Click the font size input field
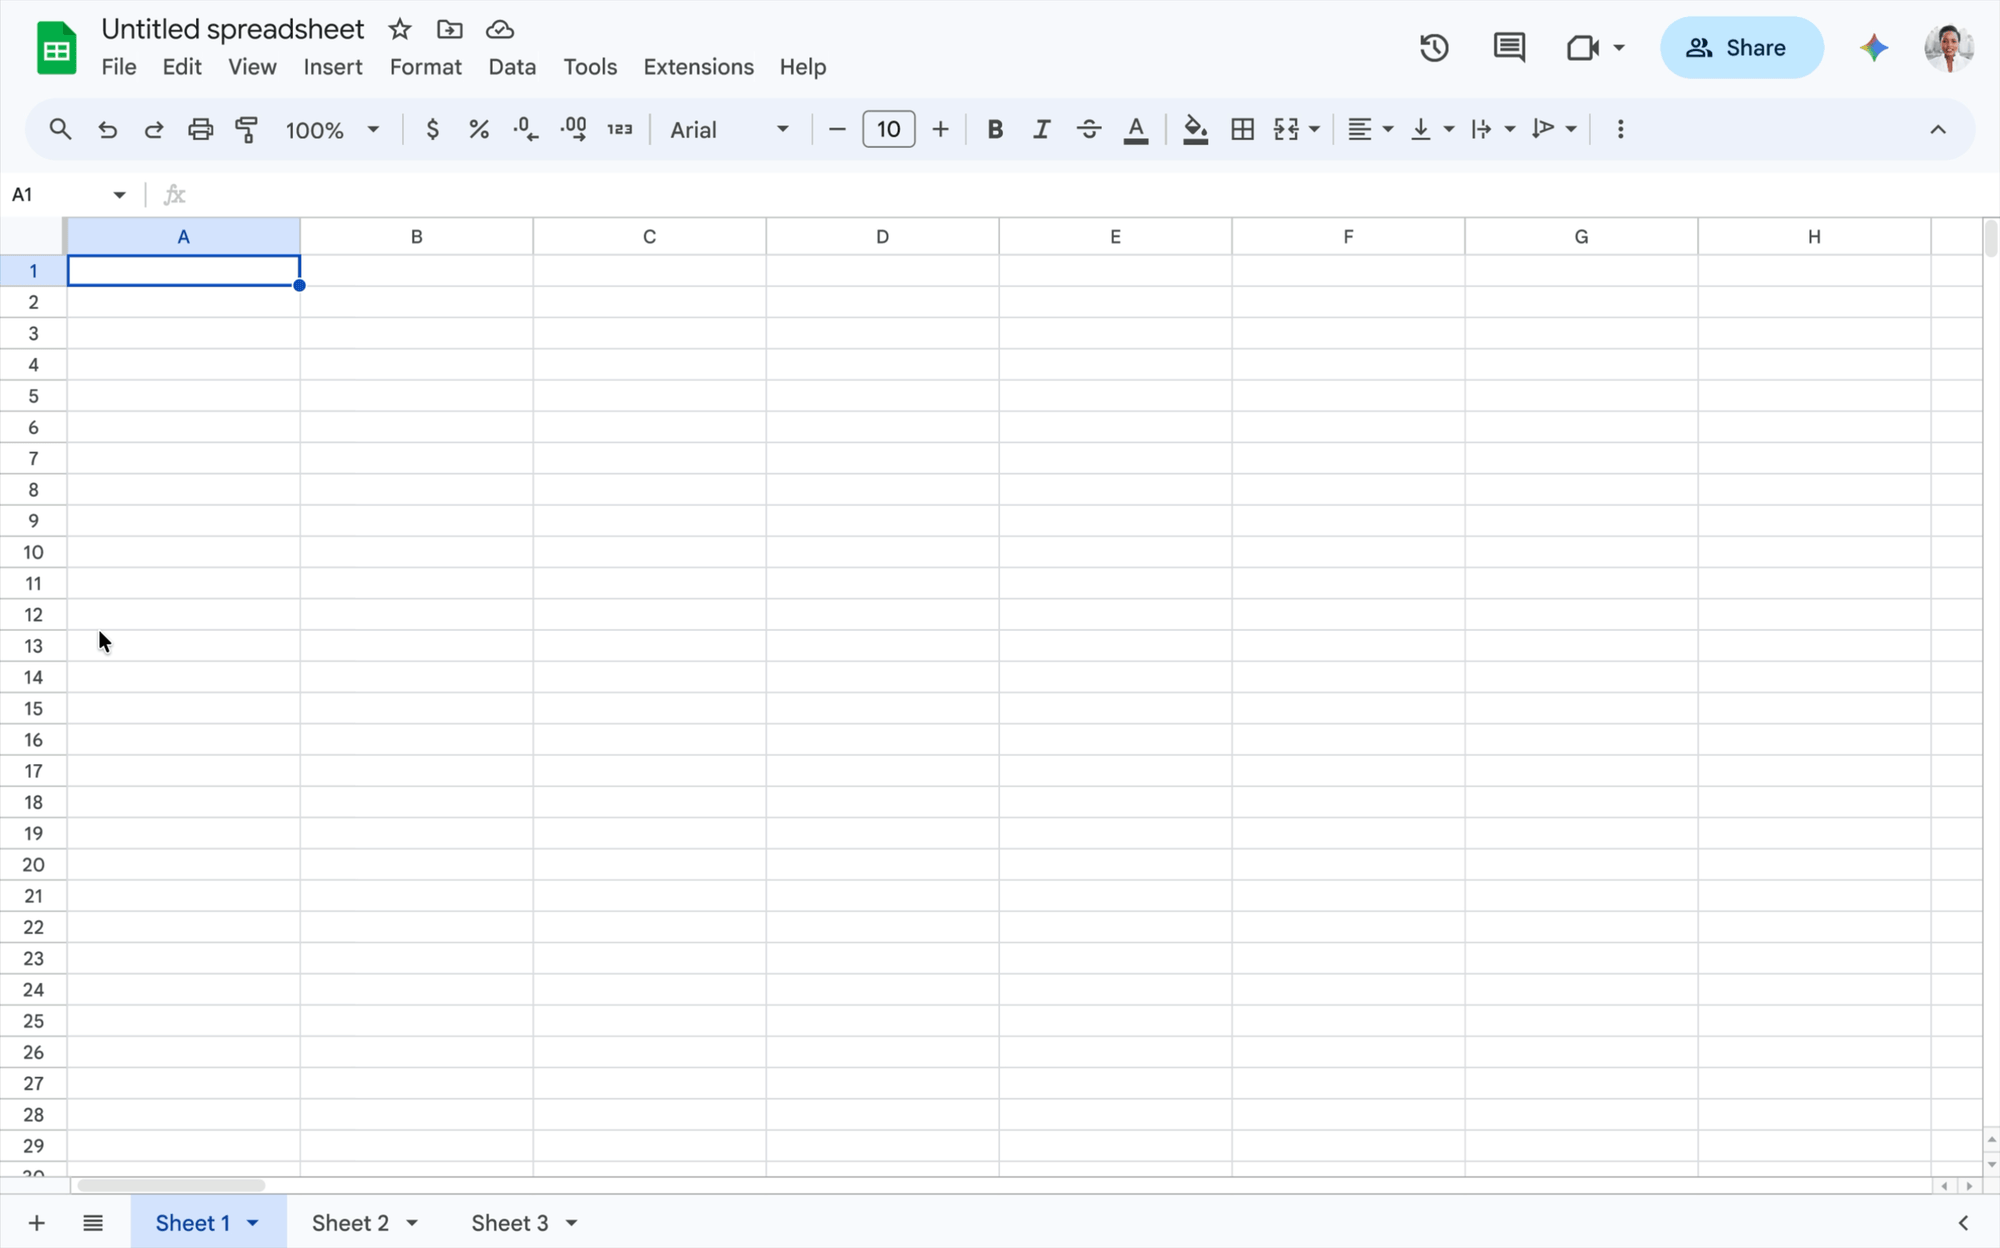The image size is (2000, 1248). (888, 129)
